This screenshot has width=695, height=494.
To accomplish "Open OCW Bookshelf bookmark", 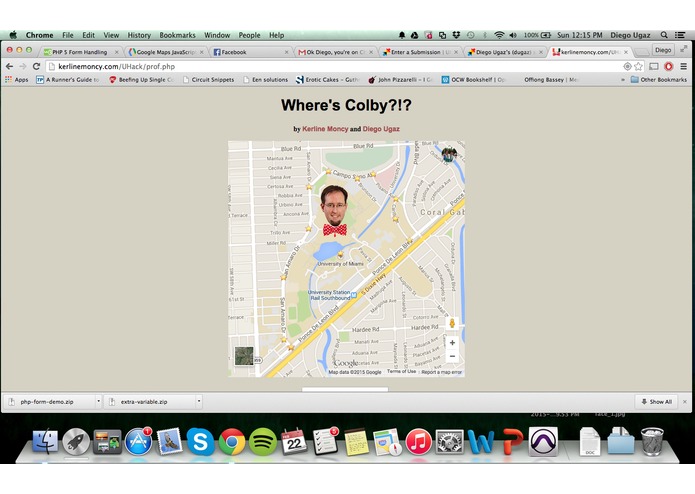I will [473, 80].
